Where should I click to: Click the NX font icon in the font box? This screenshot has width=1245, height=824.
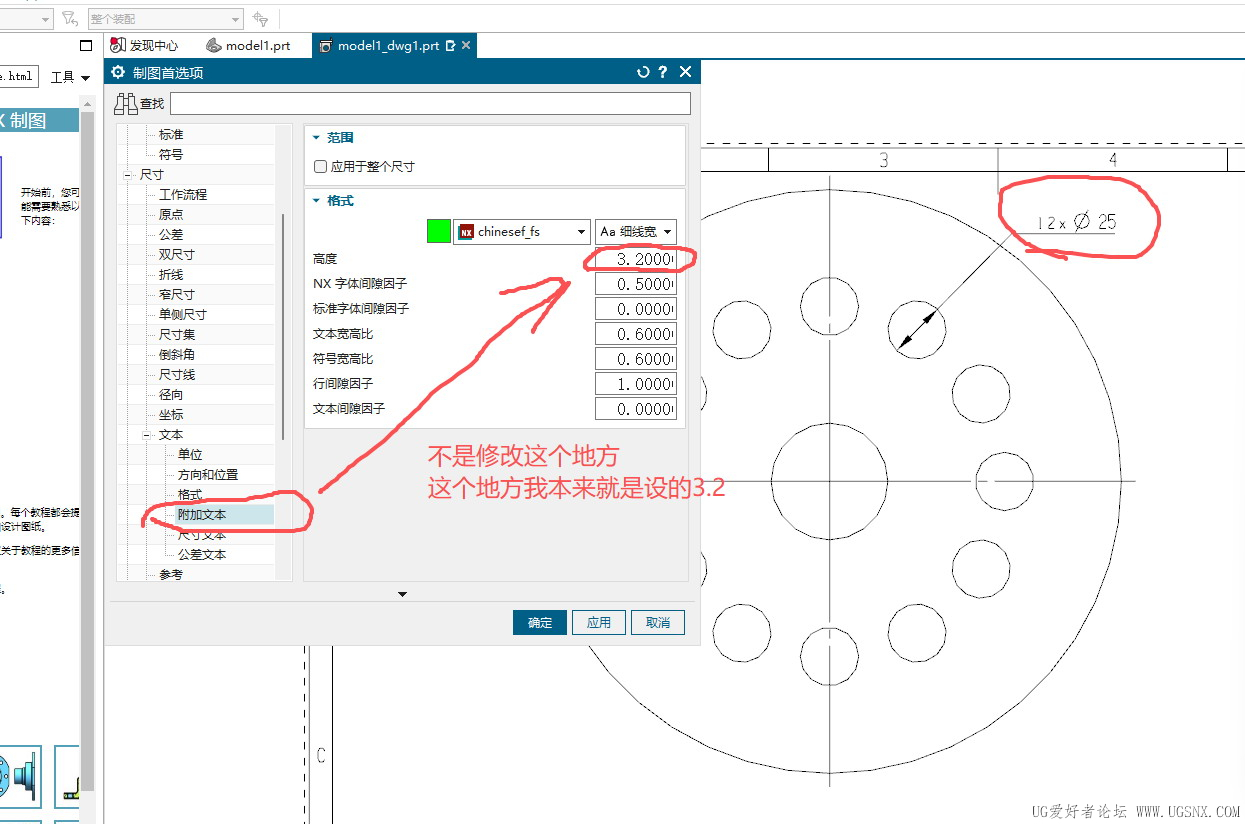466,232
